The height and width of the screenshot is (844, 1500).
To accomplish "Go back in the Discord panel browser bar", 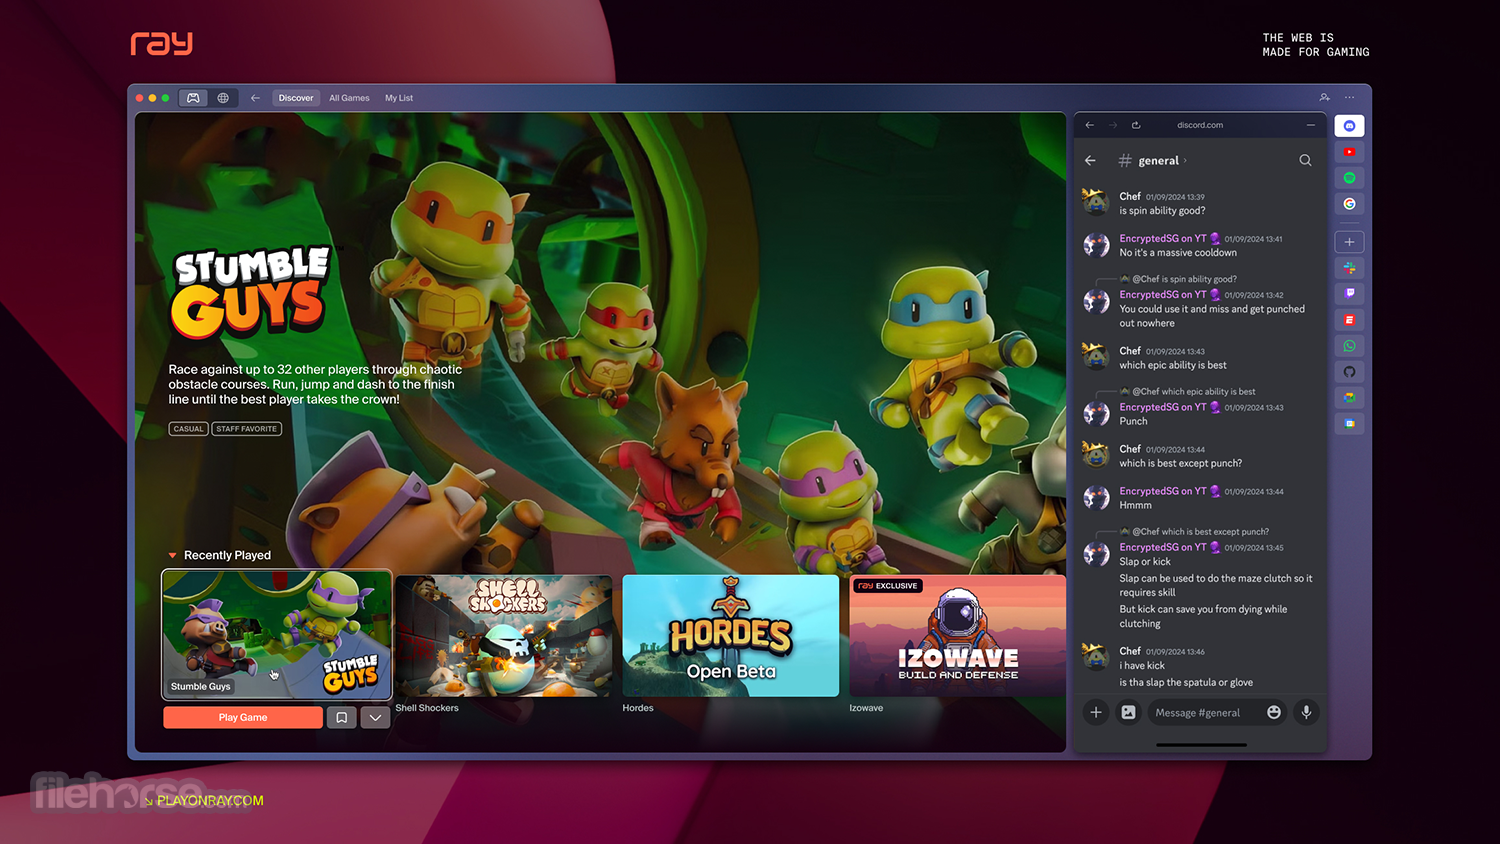I will coord(1089,125).
